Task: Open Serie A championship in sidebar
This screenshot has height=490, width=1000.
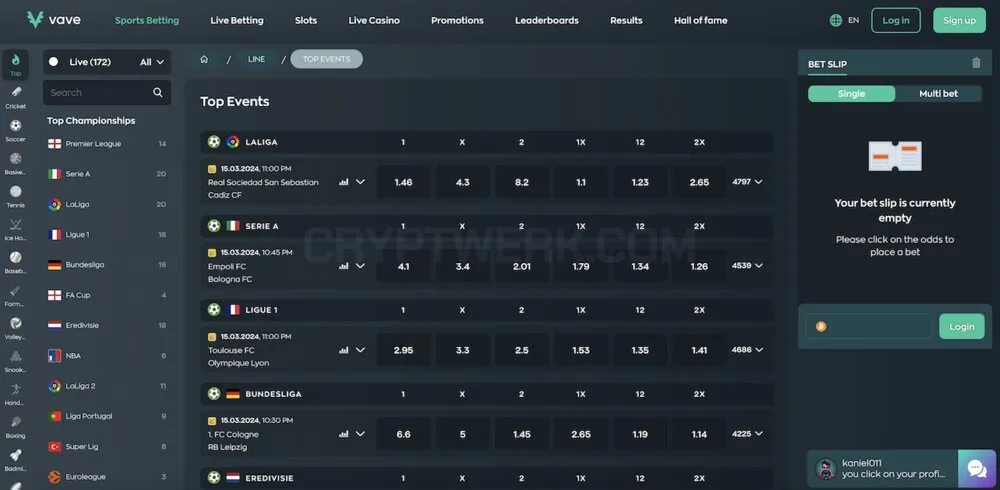Action: (107, 174)
